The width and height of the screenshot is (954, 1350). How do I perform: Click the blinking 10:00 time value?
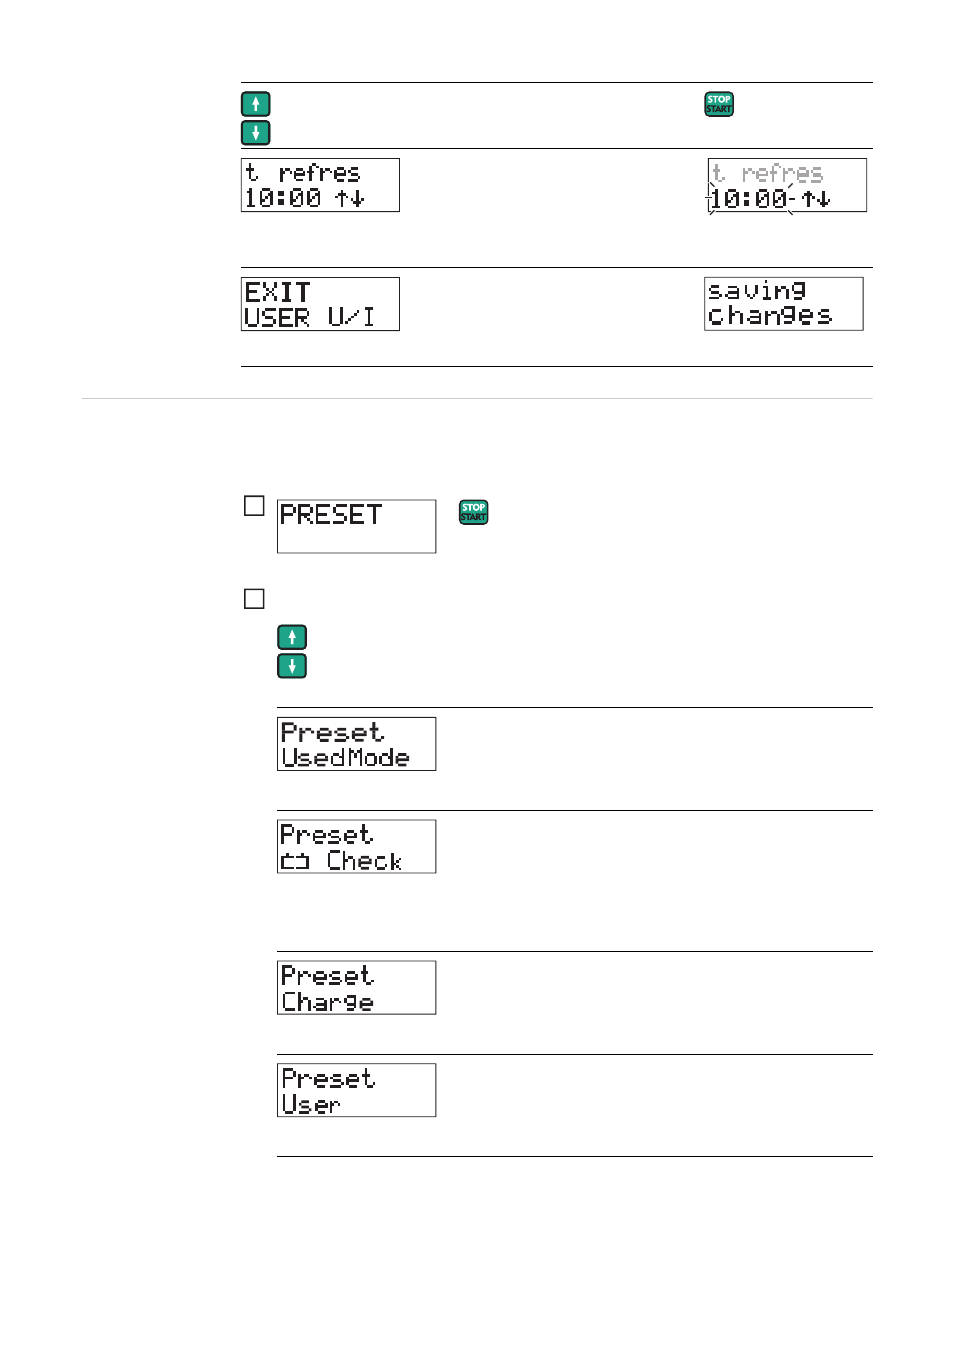coord(749,199)
